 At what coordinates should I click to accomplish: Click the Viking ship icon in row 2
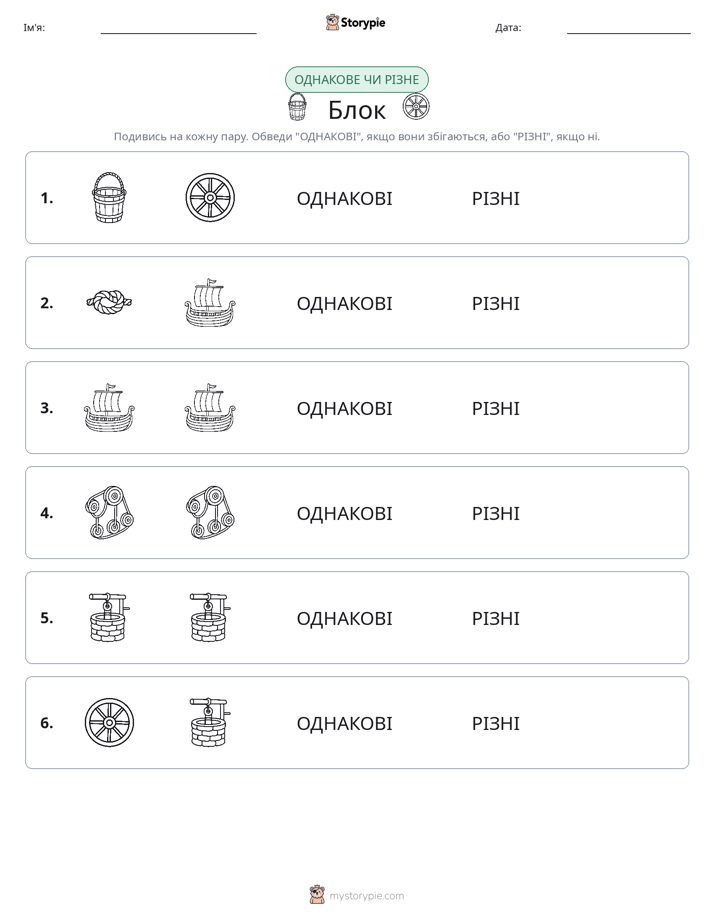click(210, 302)
